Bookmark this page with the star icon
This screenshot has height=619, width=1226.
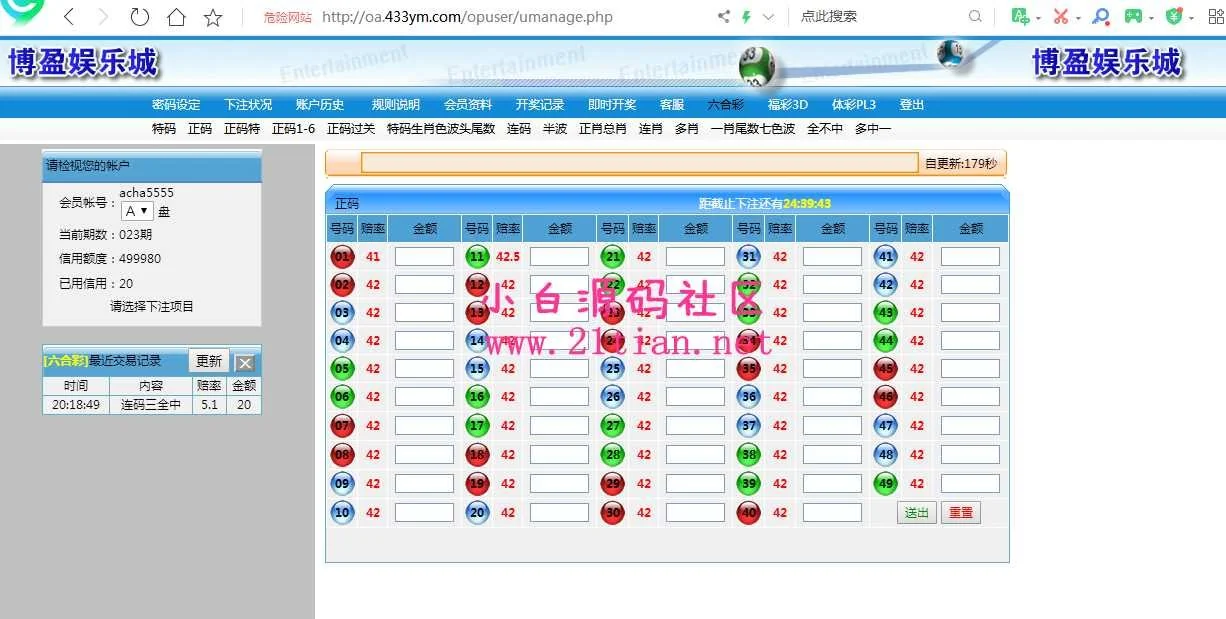213,17
